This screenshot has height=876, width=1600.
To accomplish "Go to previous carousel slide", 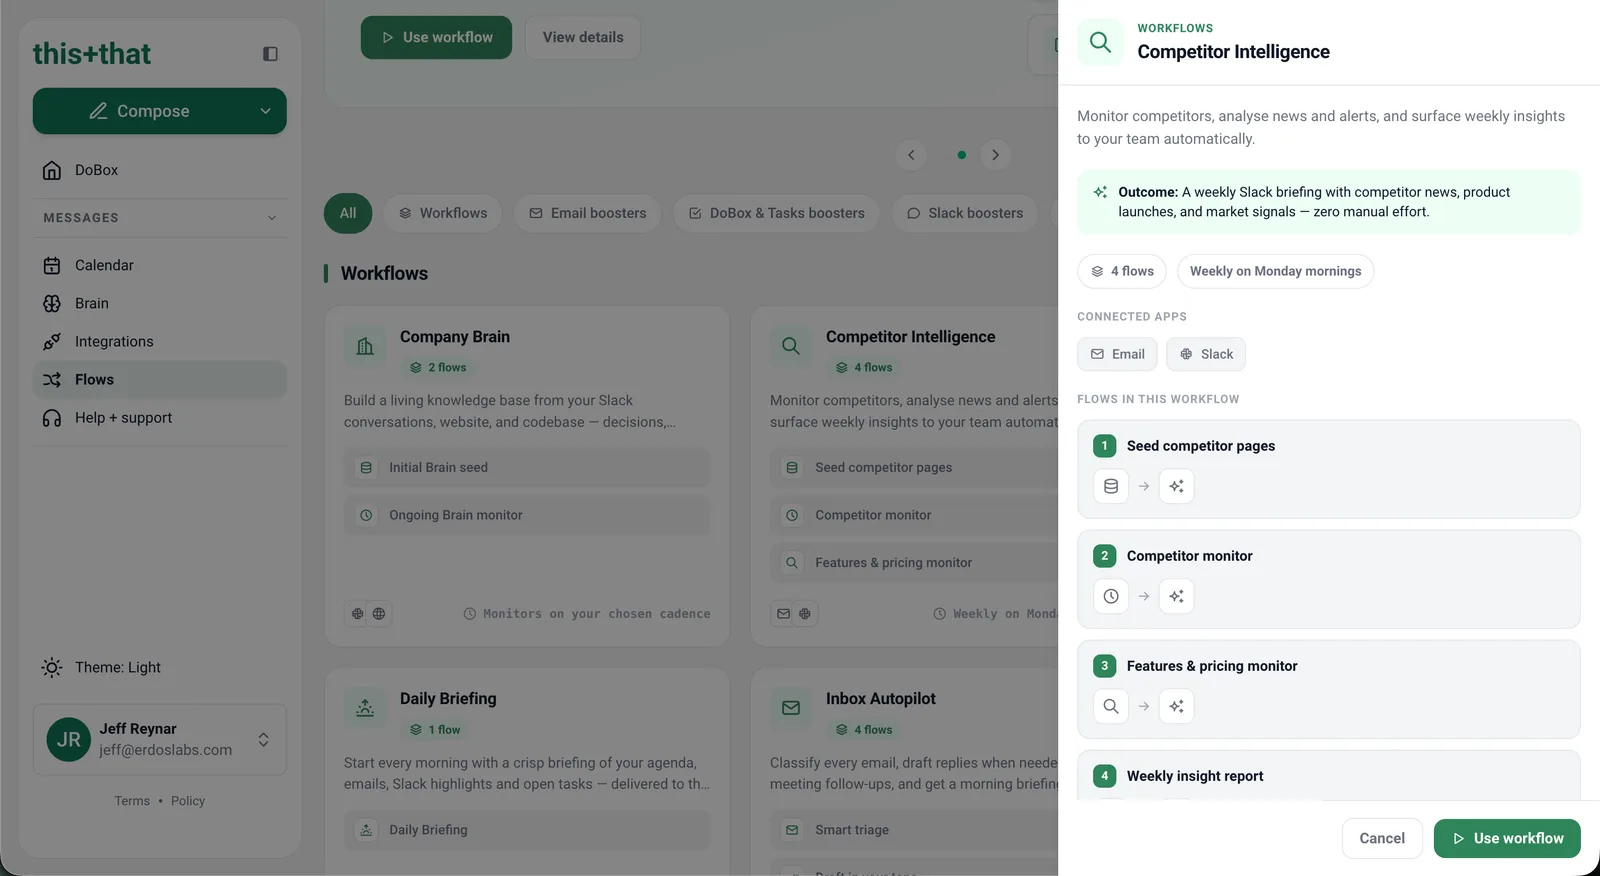I will [x=911, y=155].
